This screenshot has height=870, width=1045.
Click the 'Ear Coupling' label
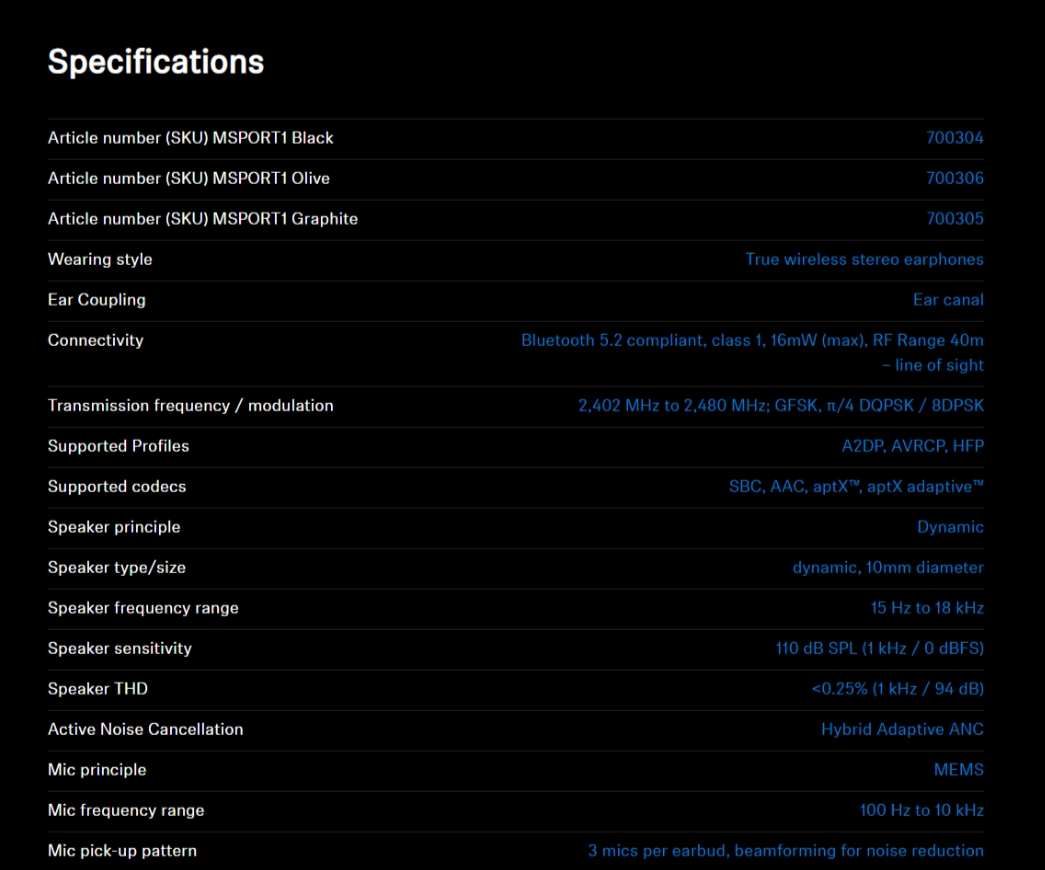pos(97,300)
